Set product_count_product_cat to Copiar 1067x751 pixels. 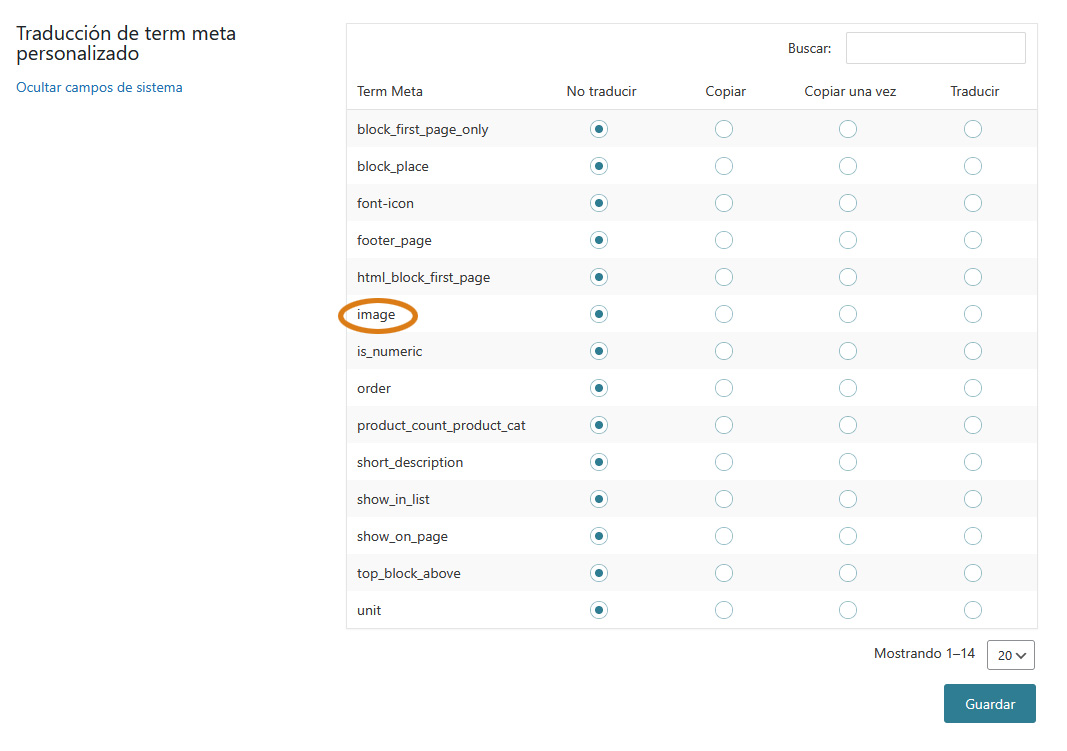tap(724, 425)
